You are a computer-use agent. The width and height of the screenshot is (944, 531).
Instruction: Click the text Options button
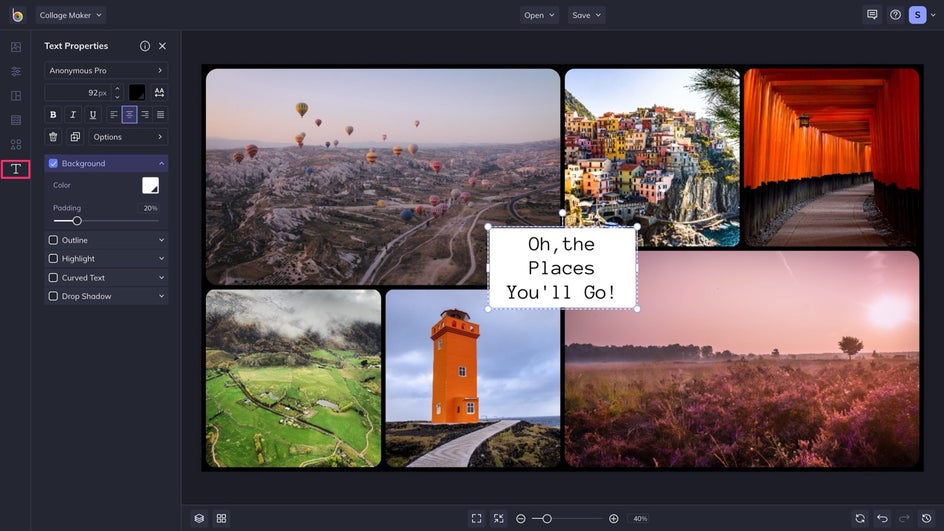(x=129, y=137)
